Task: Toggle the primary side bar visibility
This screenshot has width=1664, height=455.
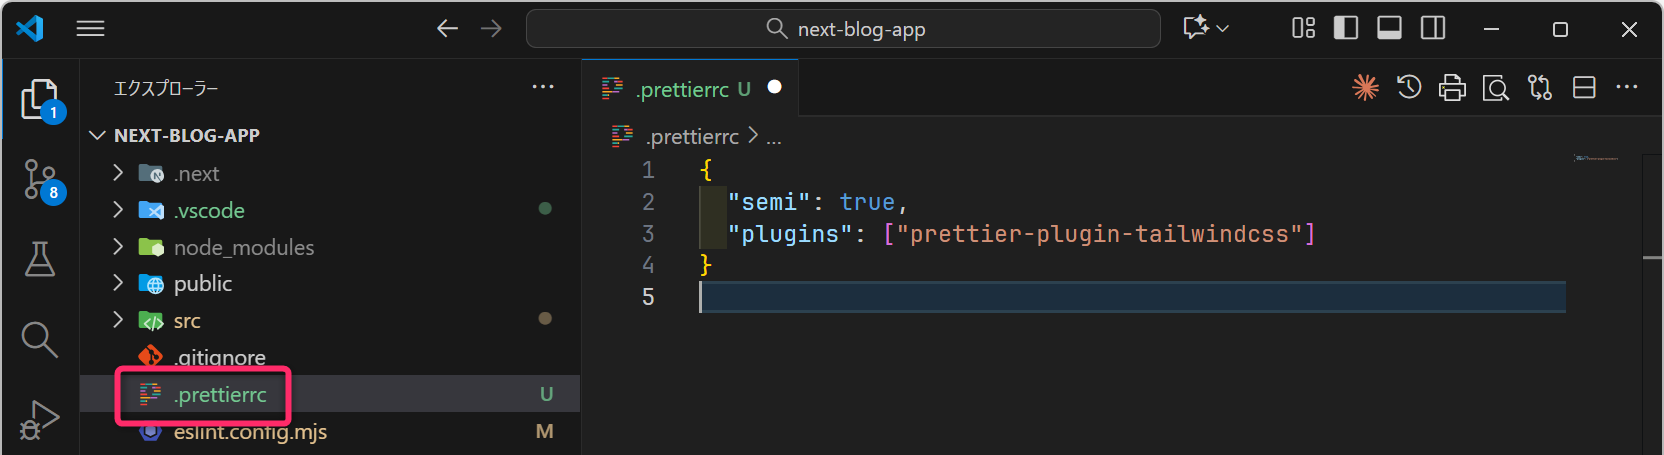Action: point(1346,28)
